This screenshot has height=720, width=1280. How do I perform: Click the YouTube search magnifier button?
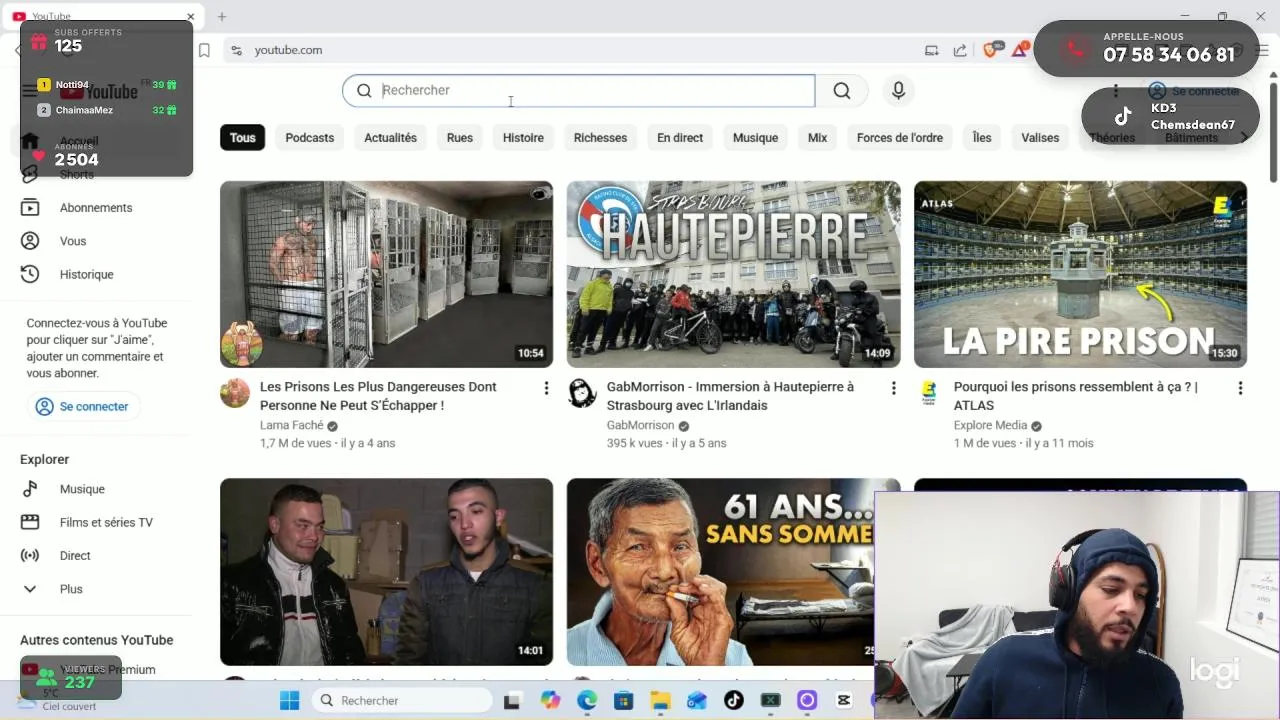[x=842, y=91]
